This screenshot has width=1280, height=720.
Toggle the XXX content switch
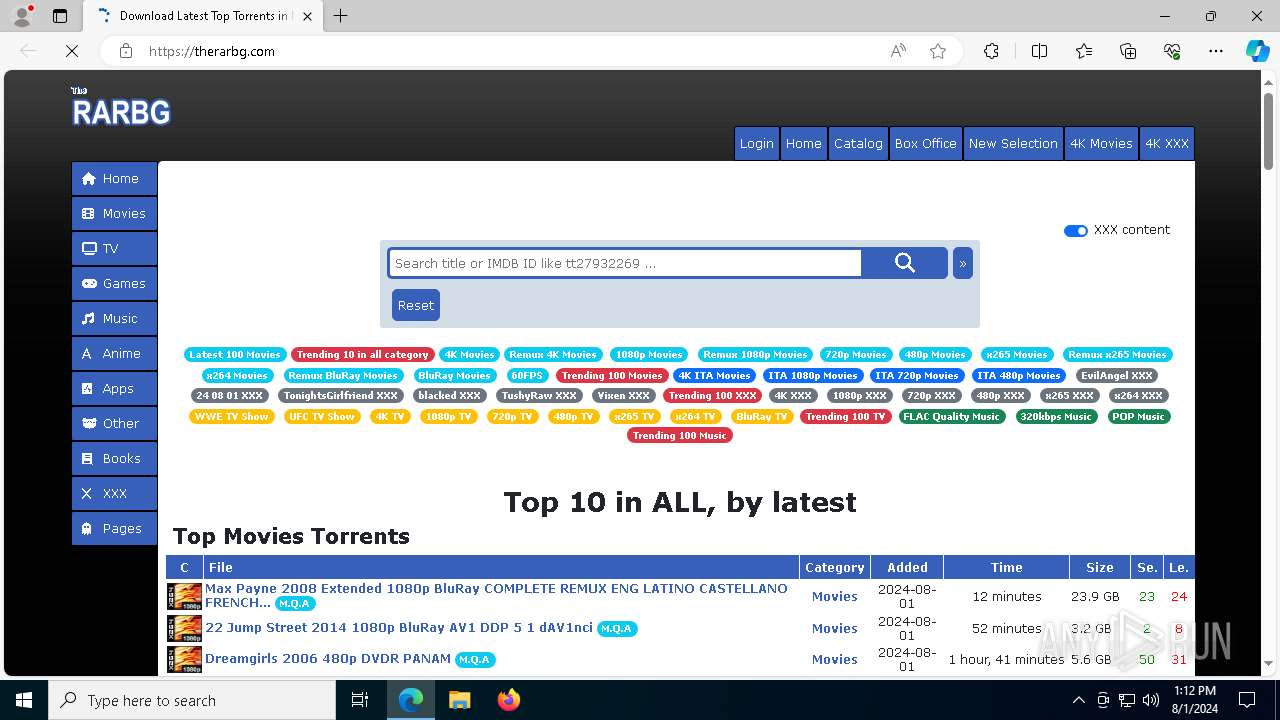(x=1076, y=230)
